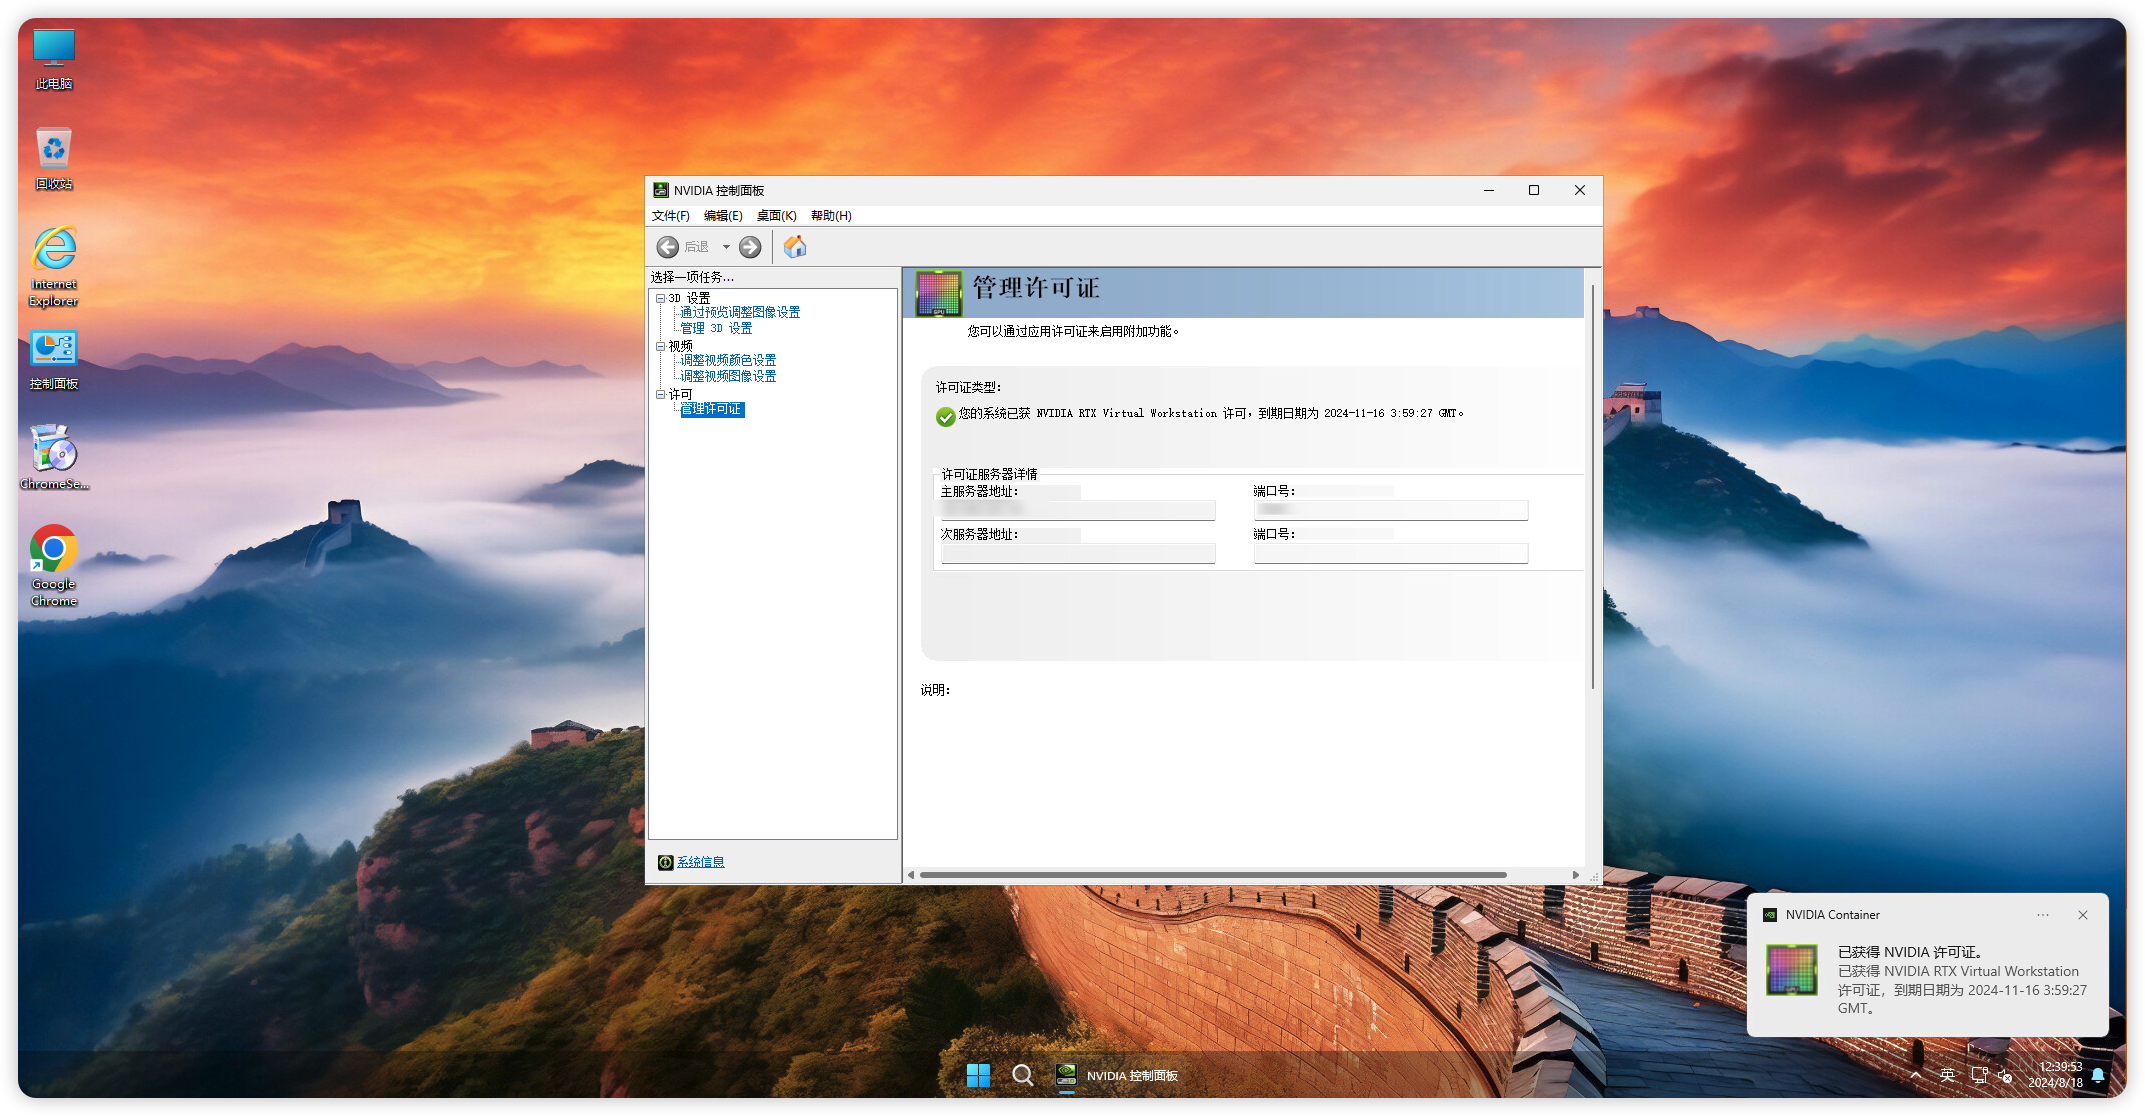This screenshot has height=1116, width=2145.
Task: Open the 文件(F) menu
Action: click(671, 216)
